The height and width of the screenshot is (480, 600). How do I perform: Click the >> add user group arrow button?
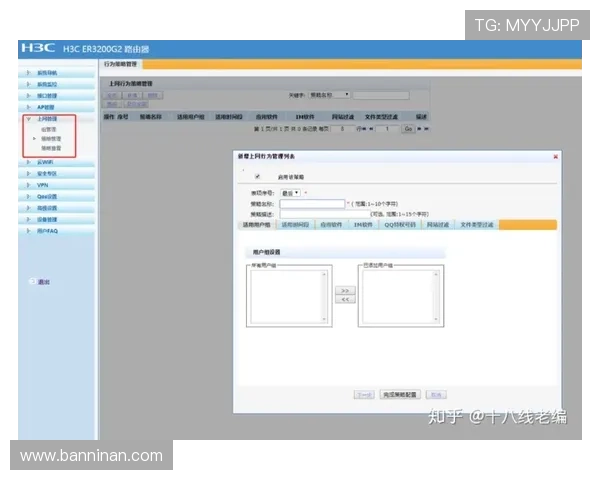click(343, 290)
